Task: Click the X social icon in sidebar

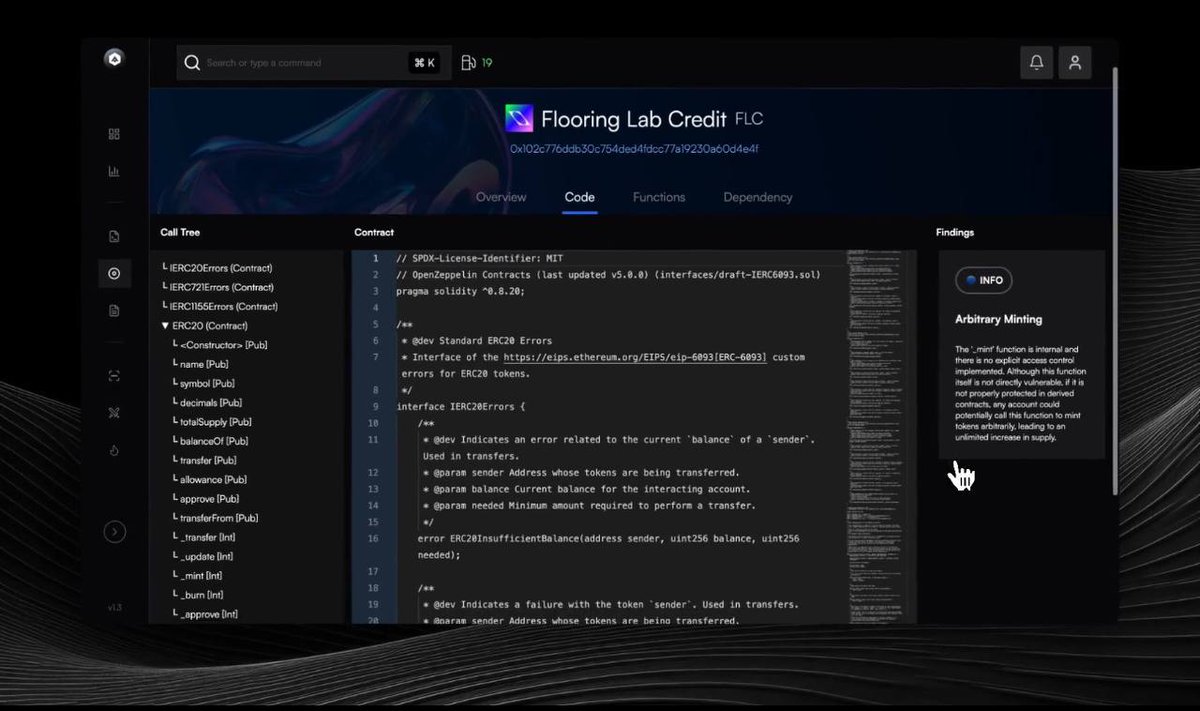Action: 114,413
